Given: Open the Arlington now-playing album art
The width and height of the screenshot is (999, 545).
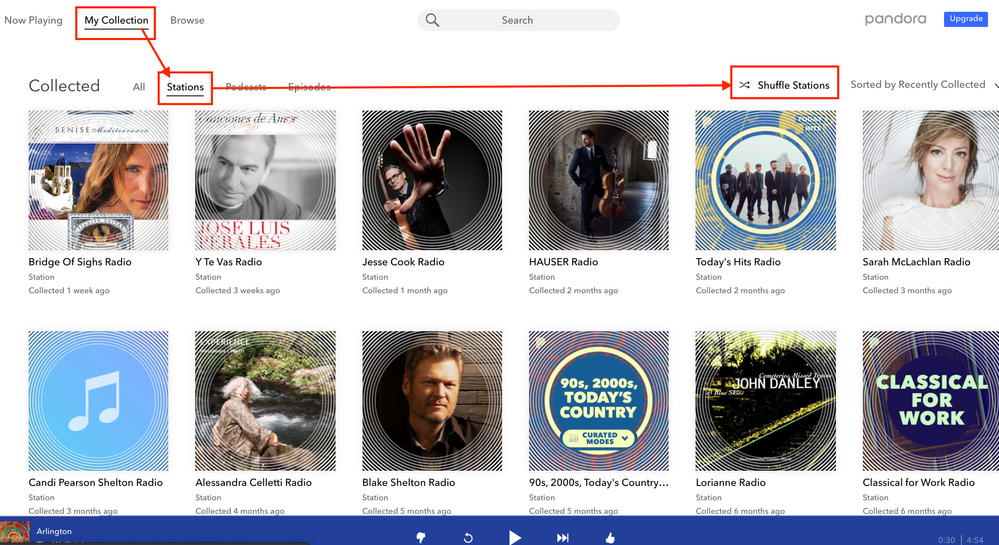Looking at the screenshot, I should pos(14,532).
